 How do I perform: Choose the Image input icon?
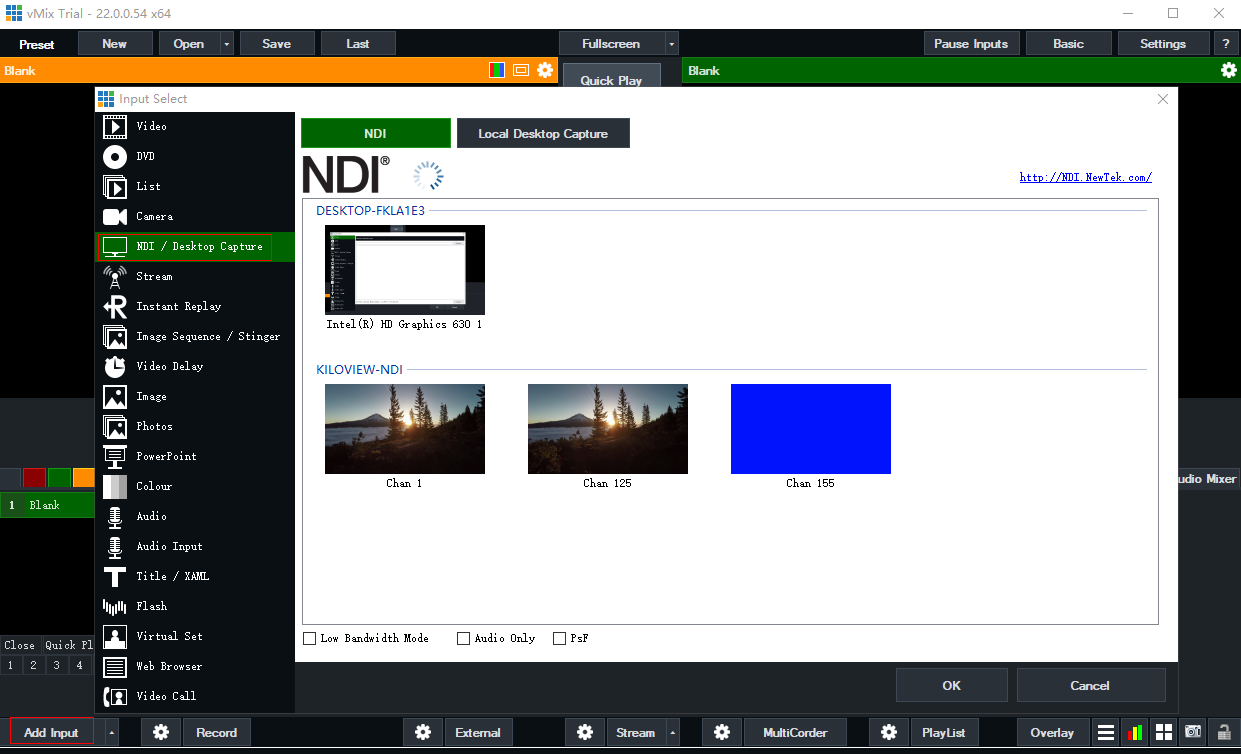(115, 397)
